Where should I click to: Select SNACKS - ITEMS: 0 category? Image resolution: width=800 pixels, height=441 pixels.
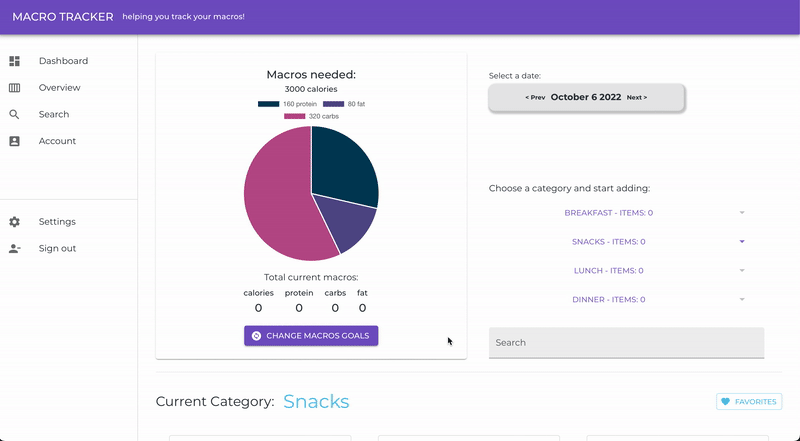point(609,241)
